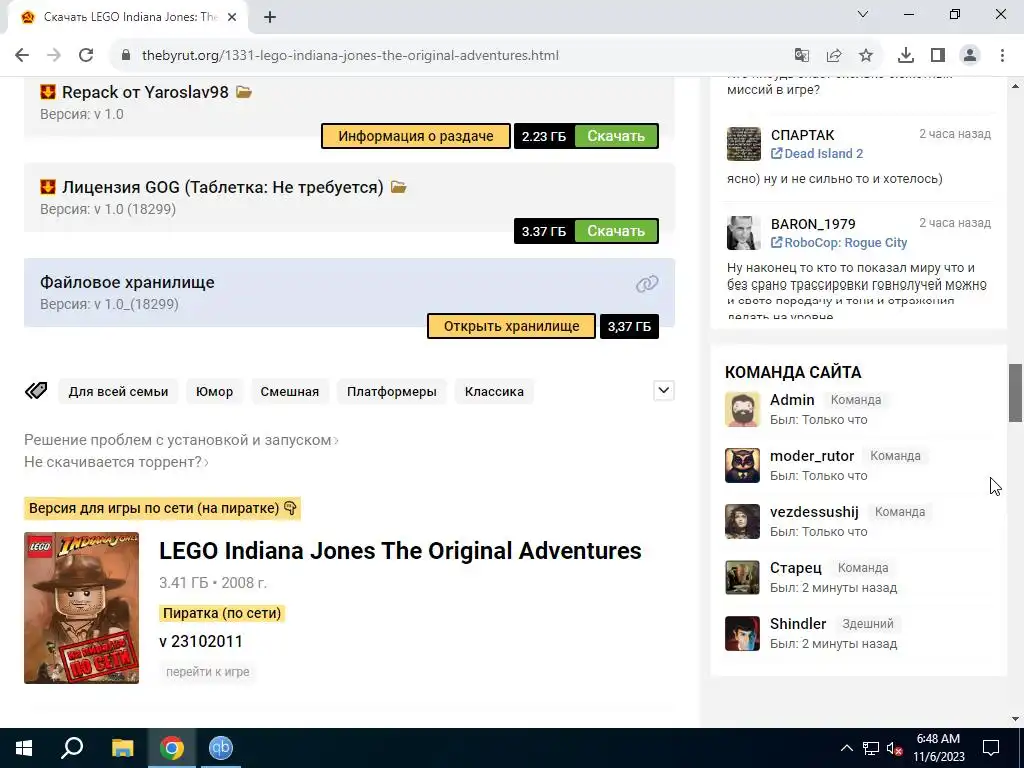Open Windows taskbar search
The width and height of the screenshot is (1024, 768).
(x=72, y=748)
